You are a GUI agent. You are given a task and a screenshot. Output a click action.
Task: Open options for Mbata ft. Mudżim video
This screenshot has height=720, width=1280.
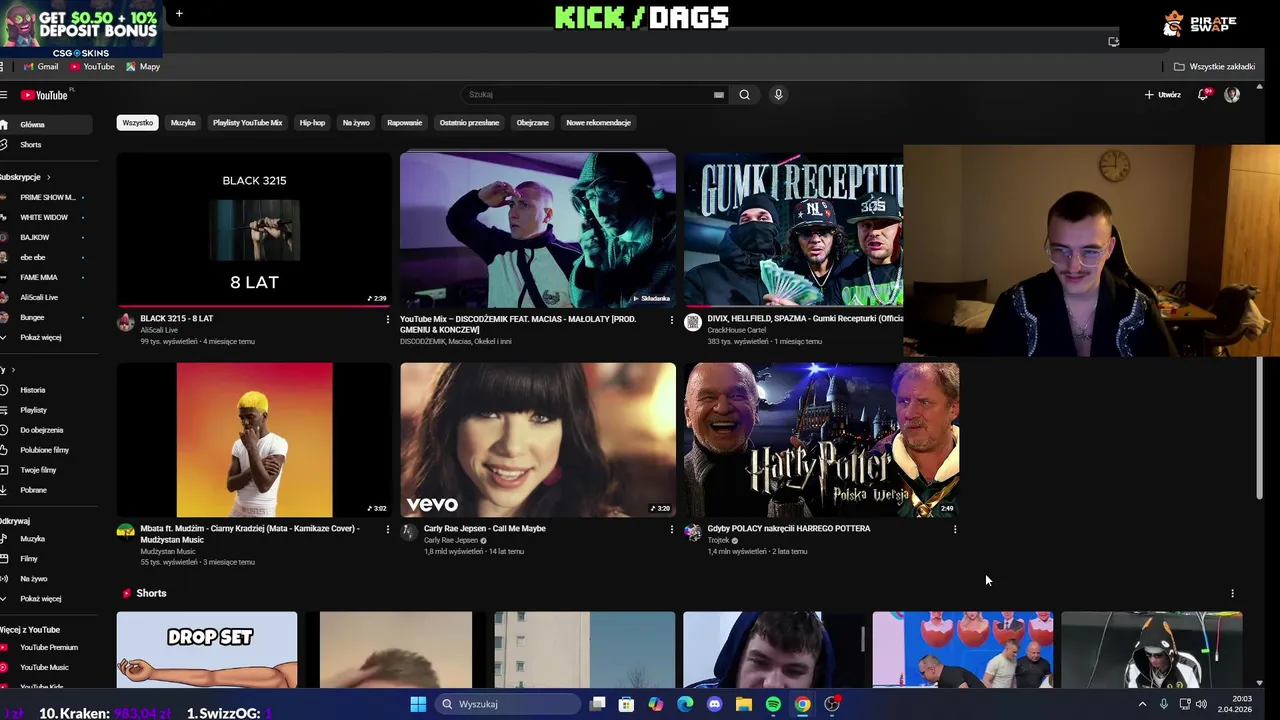(x=388, y=530)
